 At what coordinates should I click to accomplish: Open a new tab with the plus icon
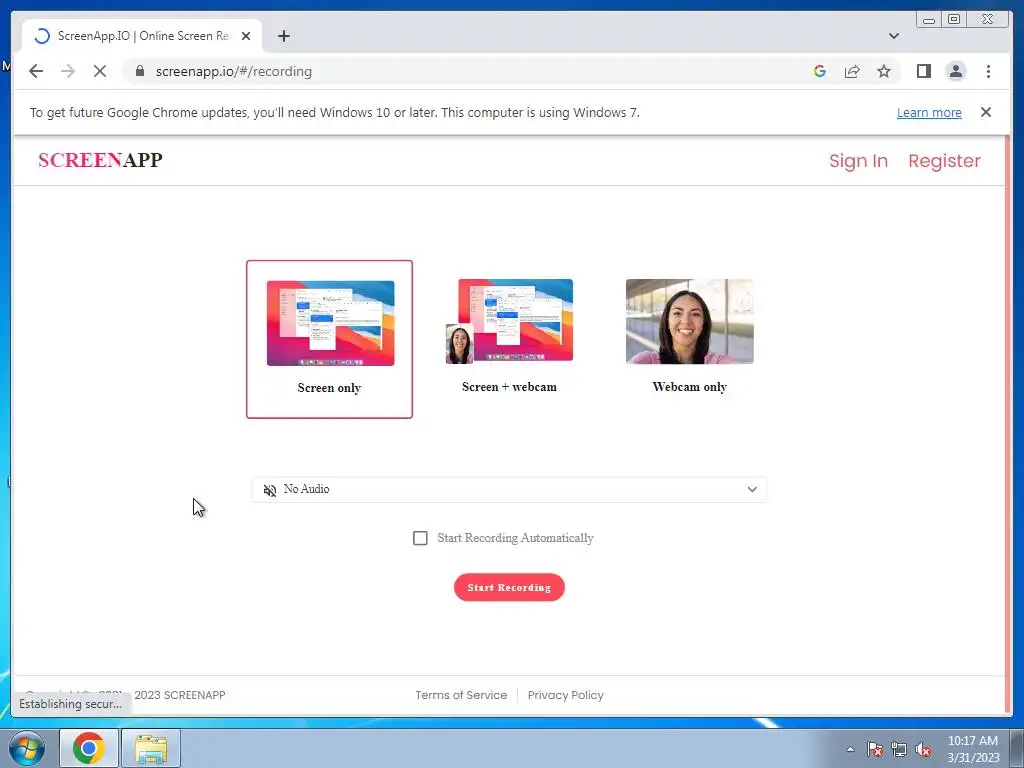pyautogui.click(x=283, y=36)
